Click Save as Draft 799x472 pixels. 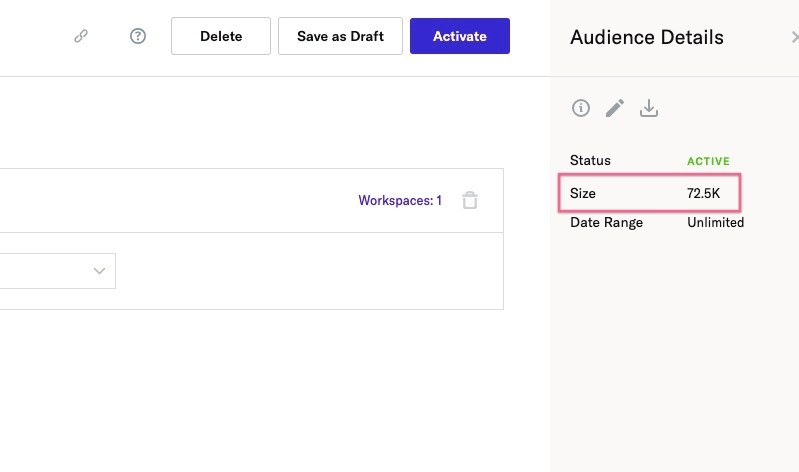[x=340, y=36]
